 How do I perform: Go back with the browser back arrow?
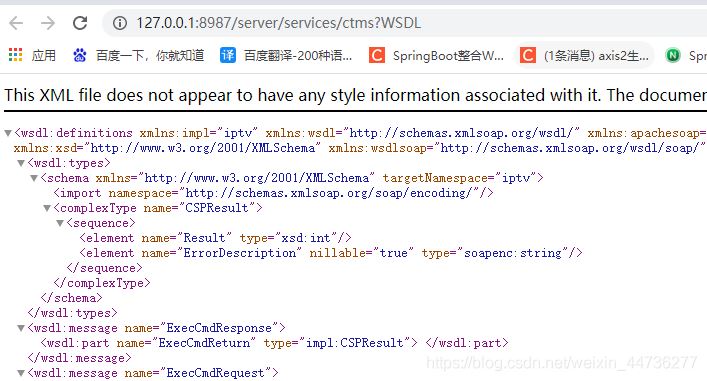[16, 23]
